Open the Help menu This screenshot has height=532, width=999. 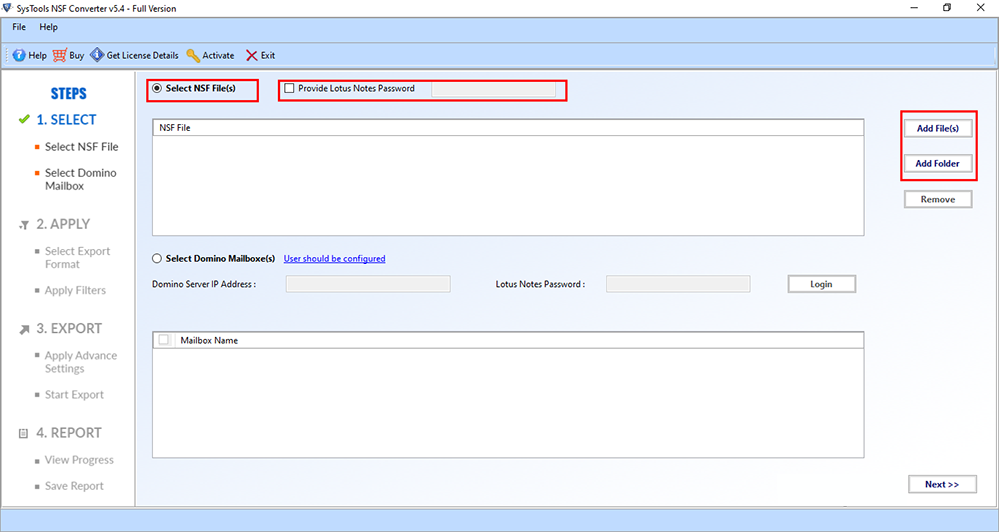[x=48, y=27]
